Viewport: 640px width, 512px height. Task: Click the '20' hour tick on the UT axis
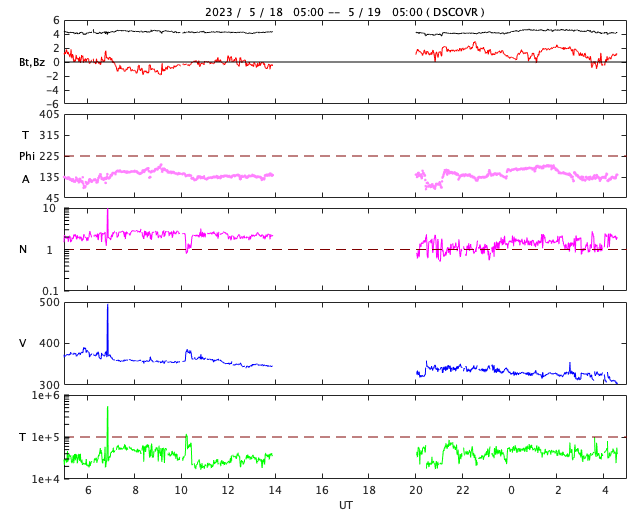(416, 490)
